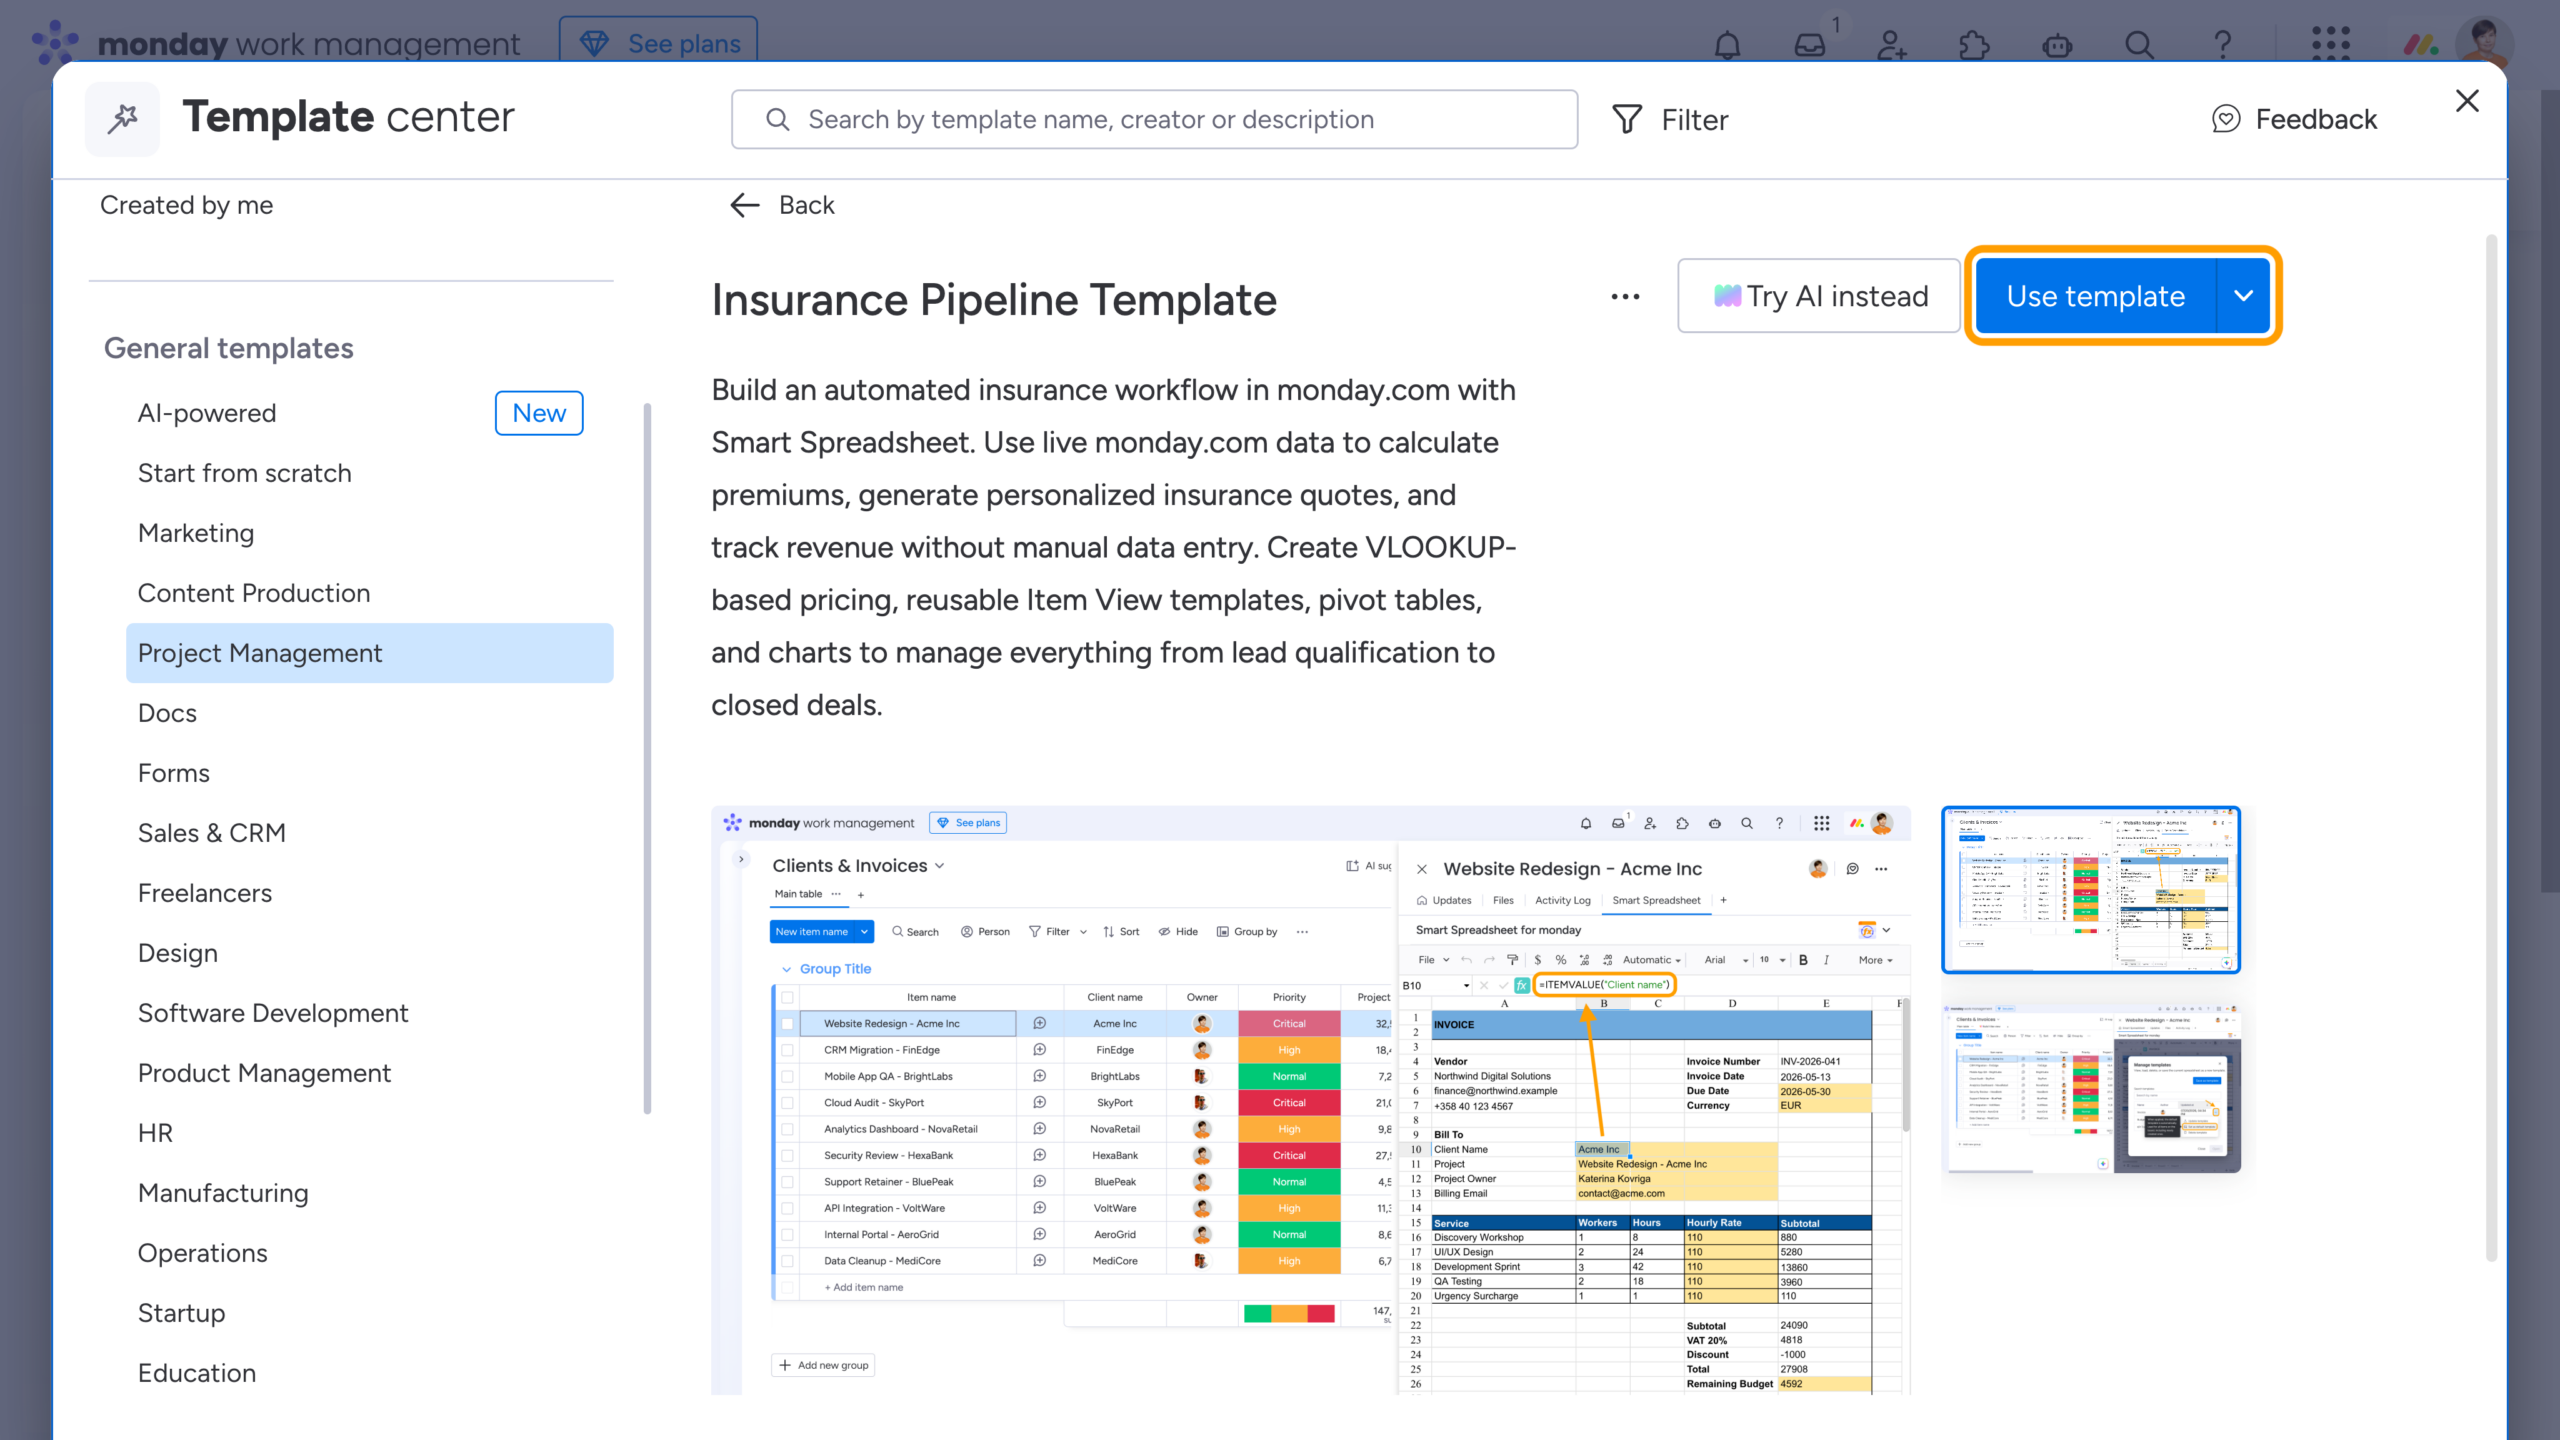Open the AI assistant robot icon
This screenshot has height=1440, width=2560.
[2057, 44]
